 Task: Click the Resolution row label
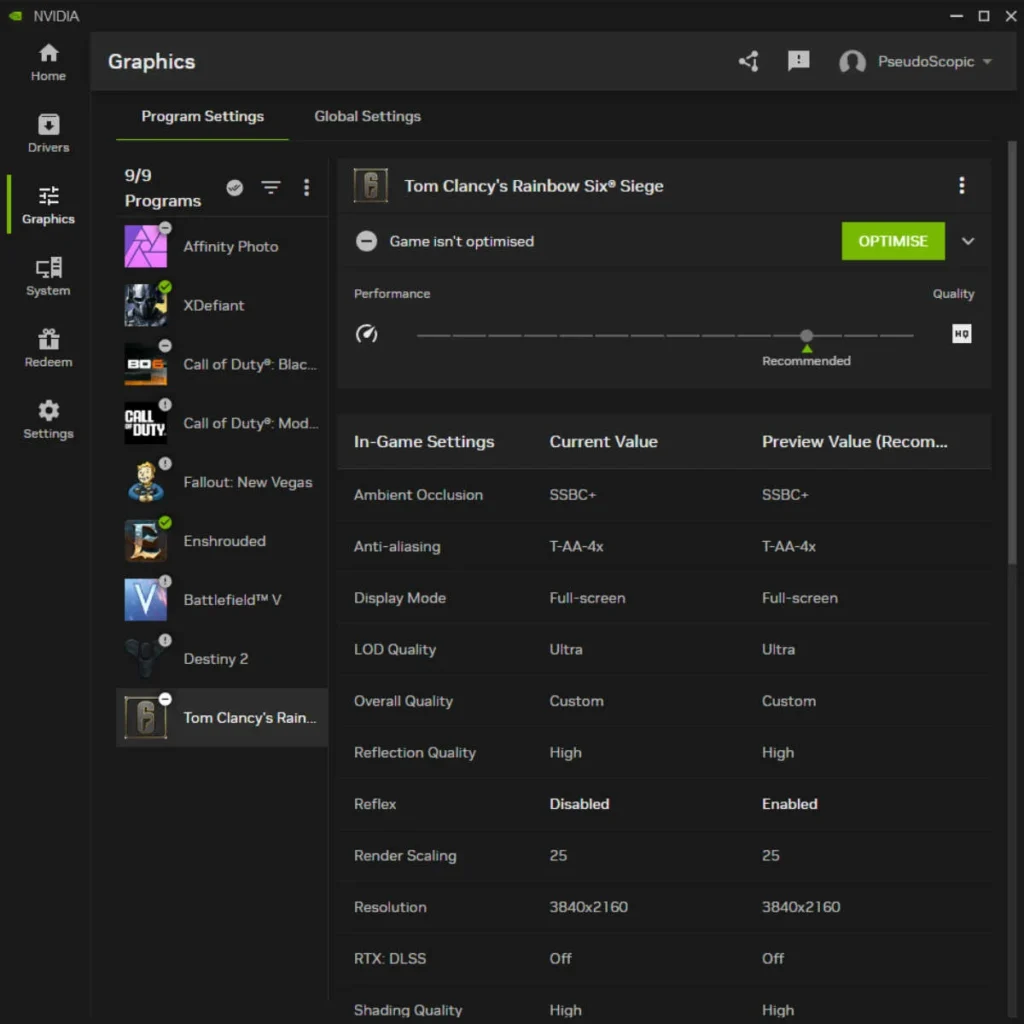[x=390, y=907]
